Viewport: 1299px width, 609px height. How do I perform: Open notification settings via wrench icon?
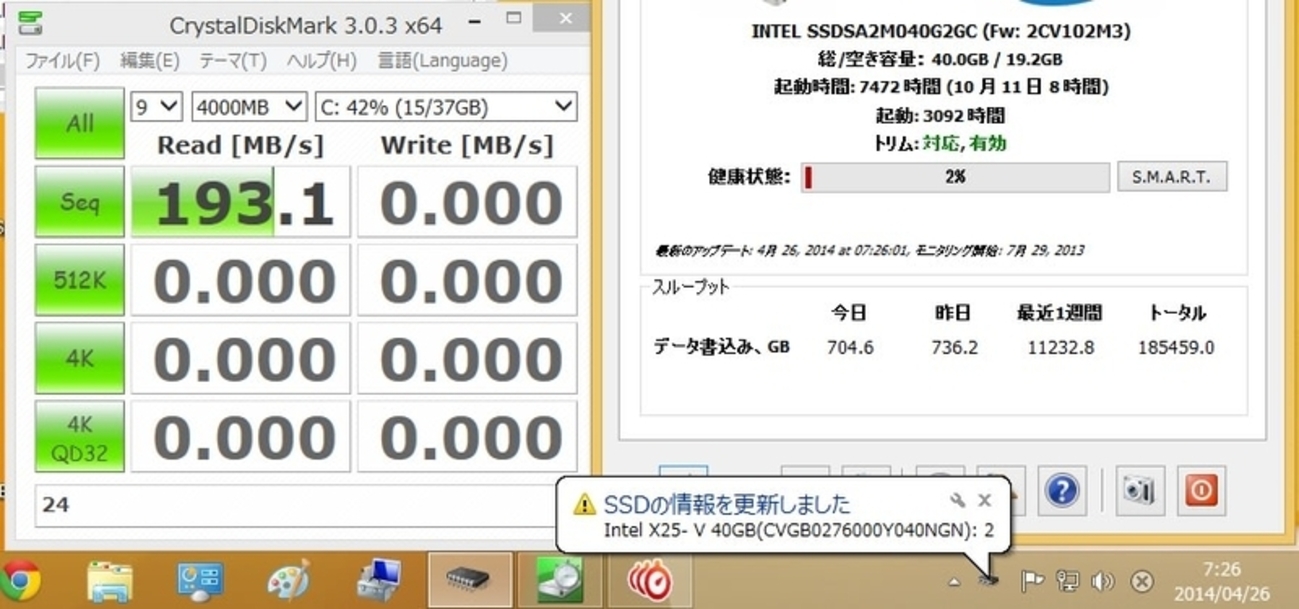(957, 501)
